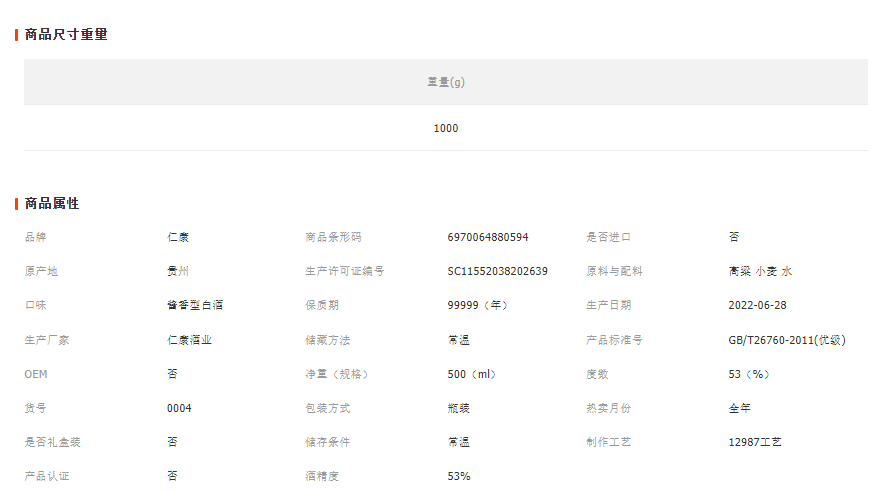Viewport: 888px width, 491px height.
Task: Select the 重量(g) table header cell
Action: pos(446,82)
